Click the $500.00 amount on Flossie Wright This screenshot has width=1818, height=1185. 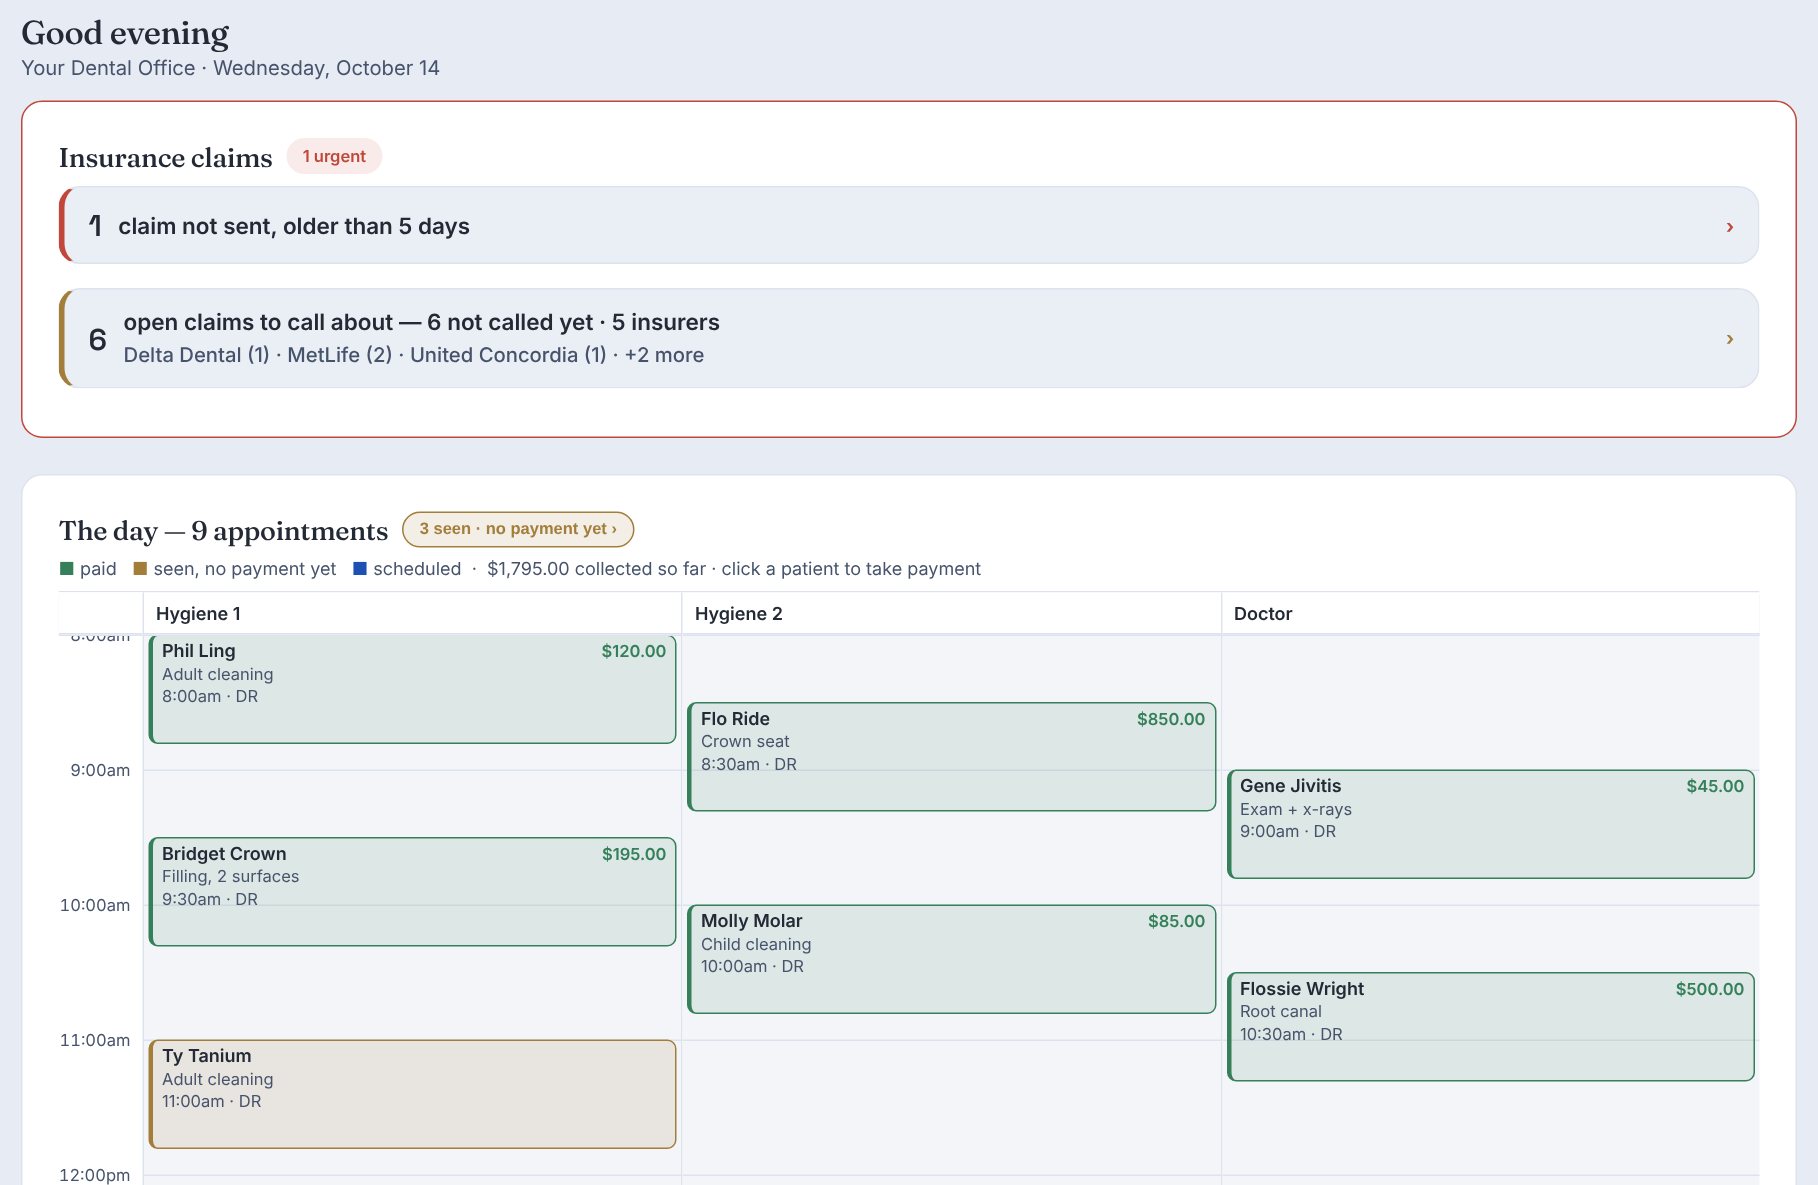[1709, 989]
